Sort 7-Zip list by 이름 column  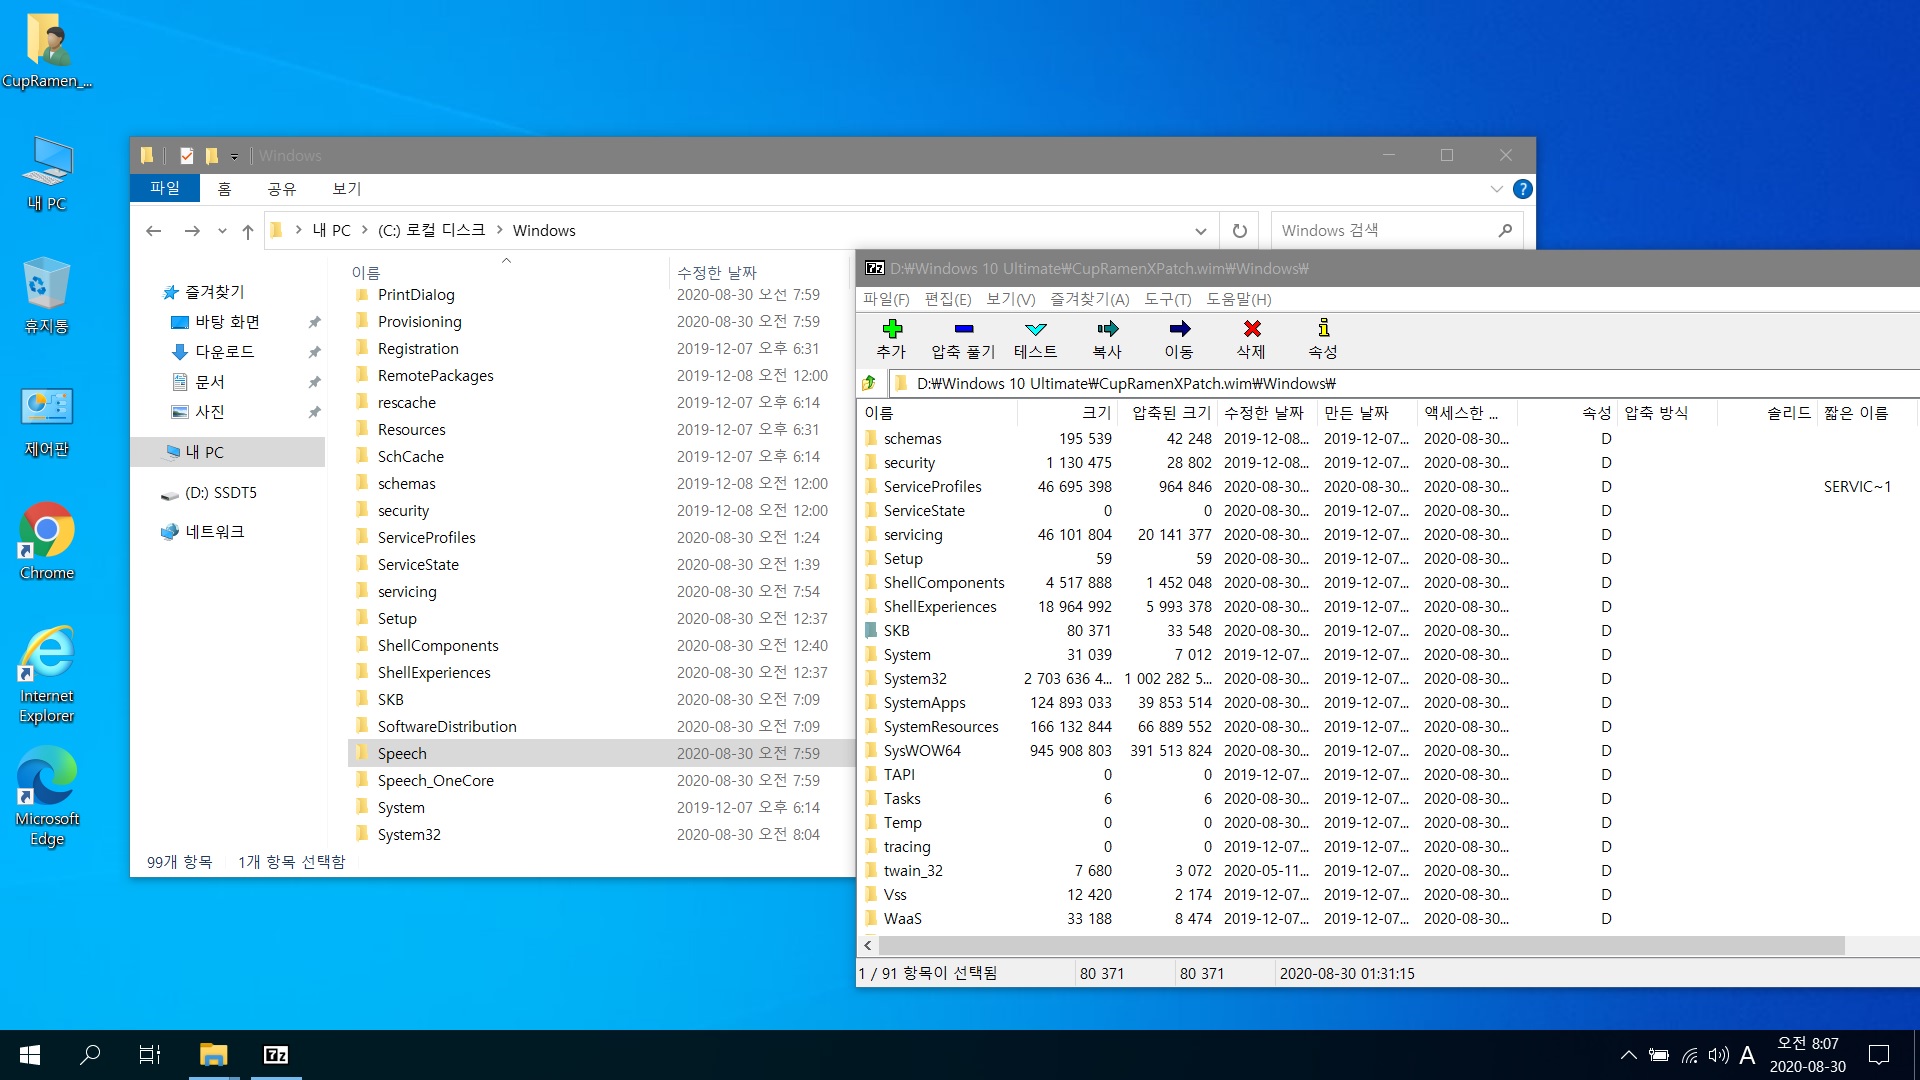(938, 413)
